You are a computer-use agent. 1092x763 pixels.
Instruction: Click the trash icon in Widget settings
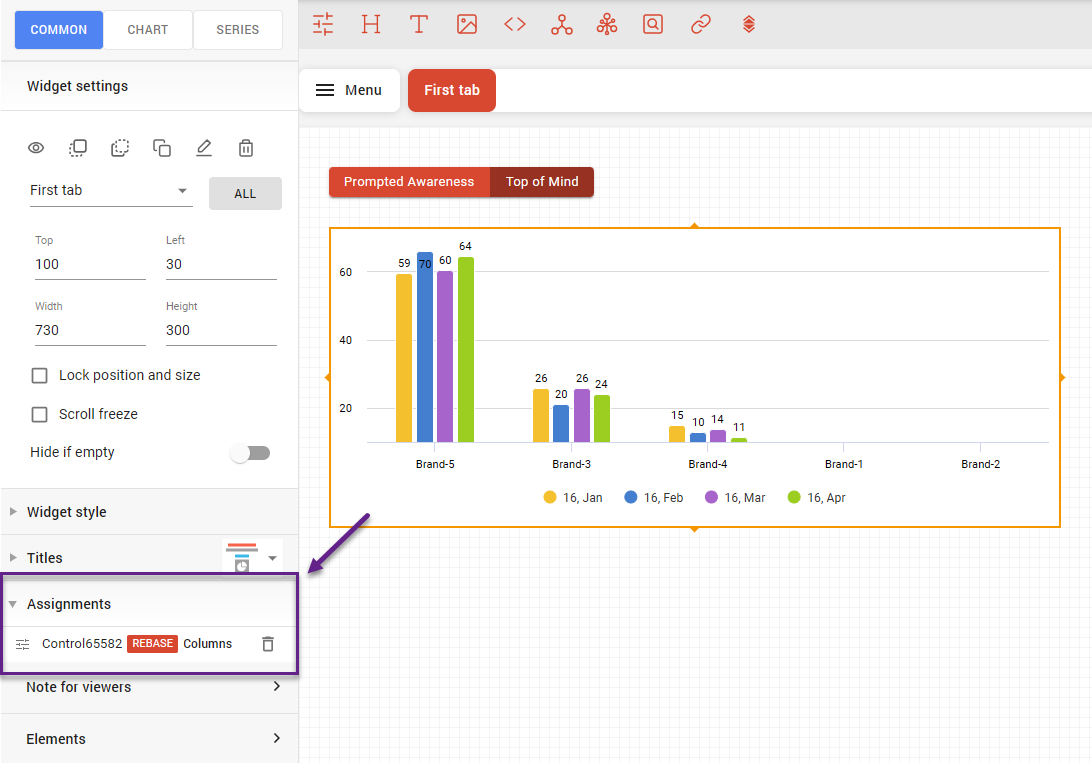point(246,148)
